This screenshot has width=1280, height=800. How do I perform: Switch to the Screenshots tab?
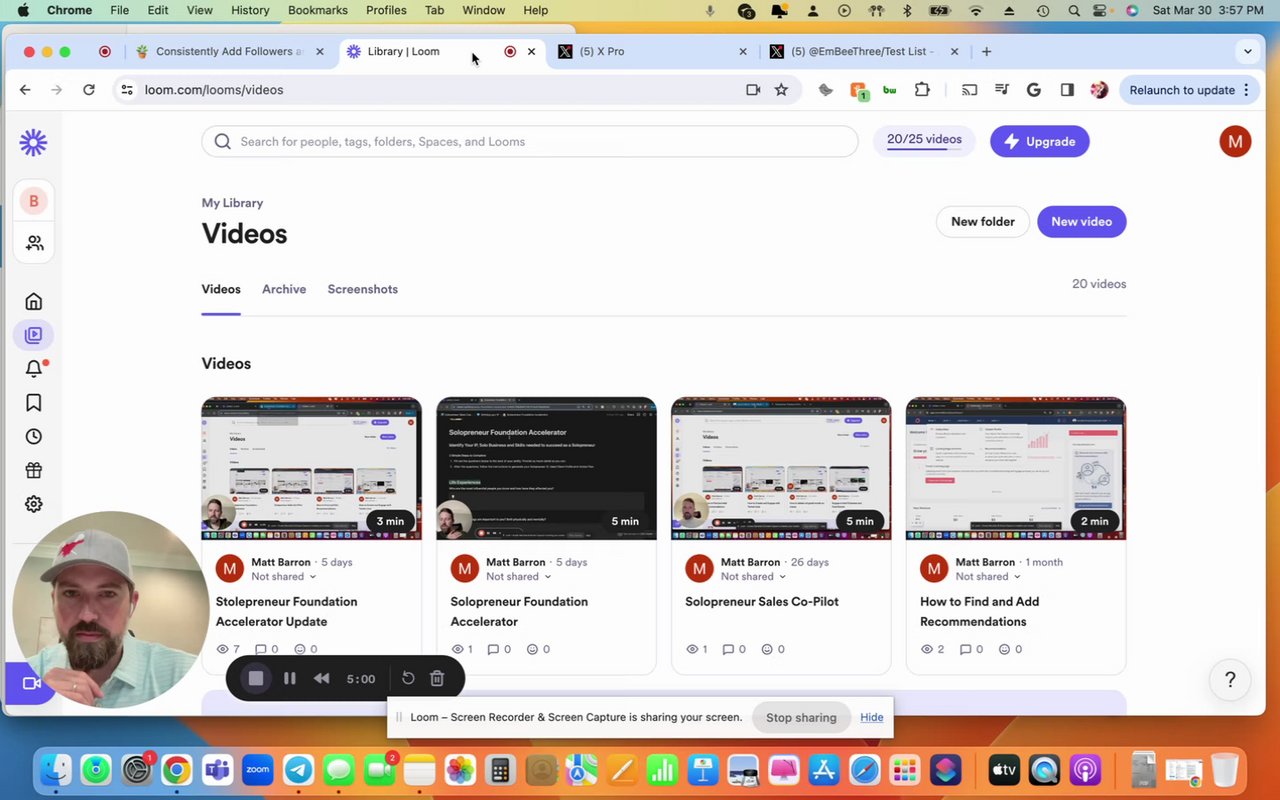pyautogui.click(x=362, y=289)
